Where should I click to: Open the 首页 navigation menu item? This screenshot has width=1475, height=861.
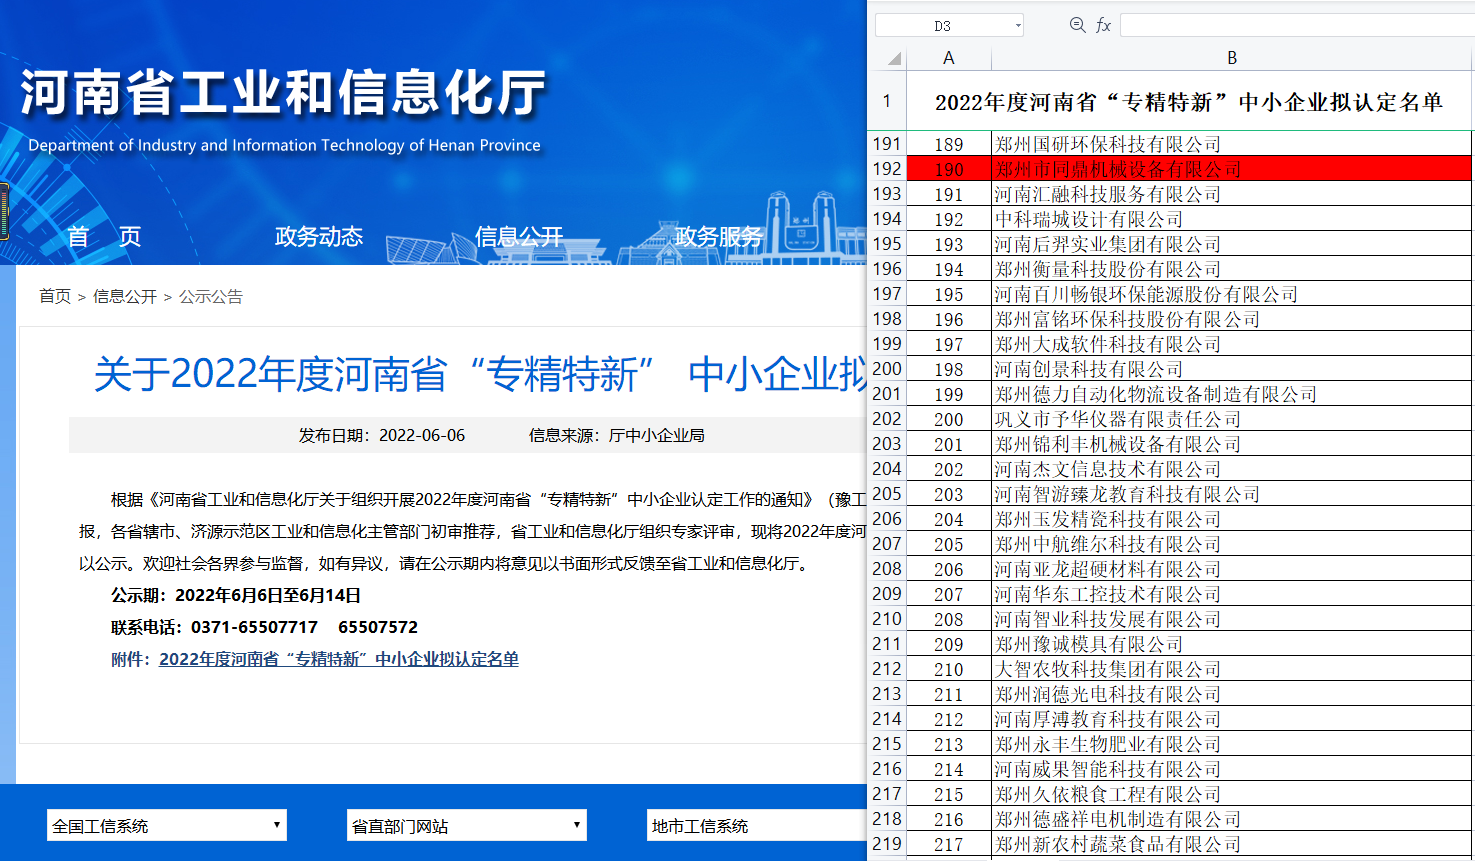click(104, 237)
